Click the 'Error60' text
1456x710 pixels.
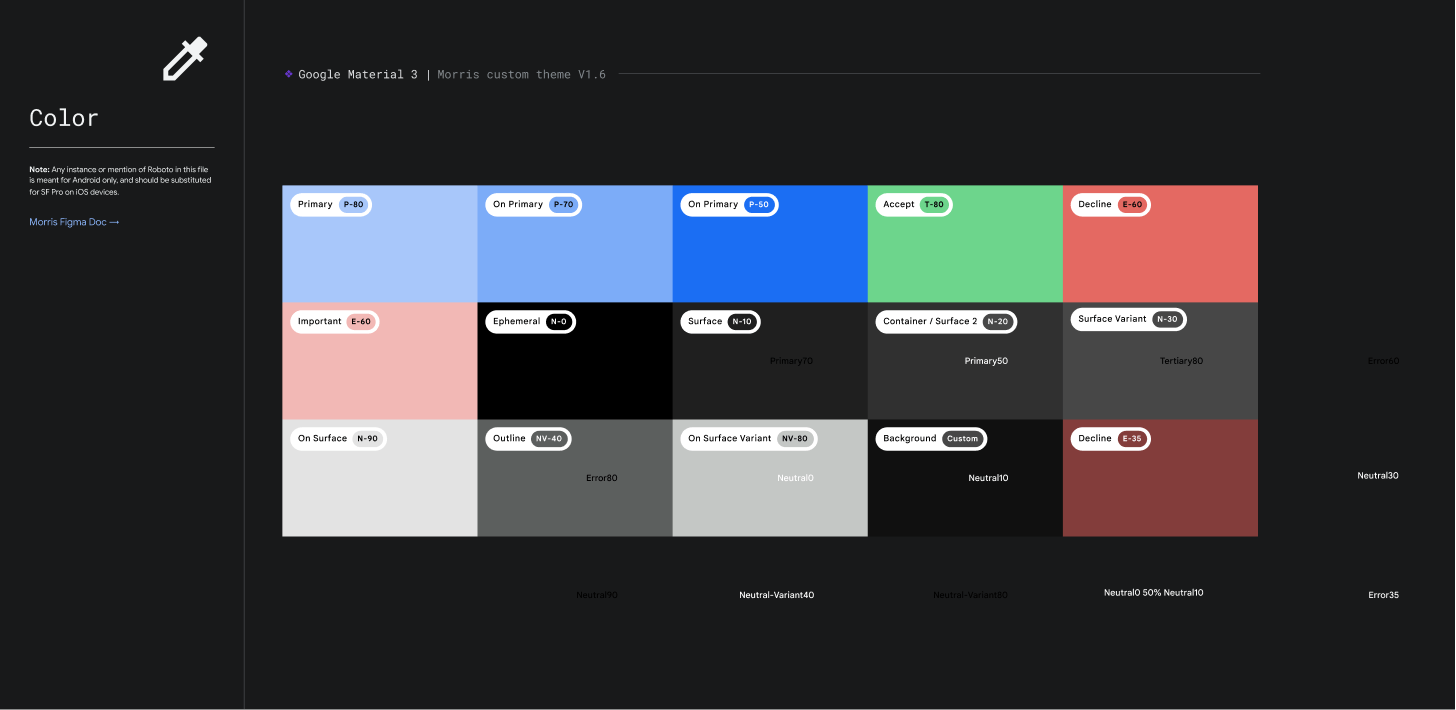pyautogui.click(x=1384, y=361)
